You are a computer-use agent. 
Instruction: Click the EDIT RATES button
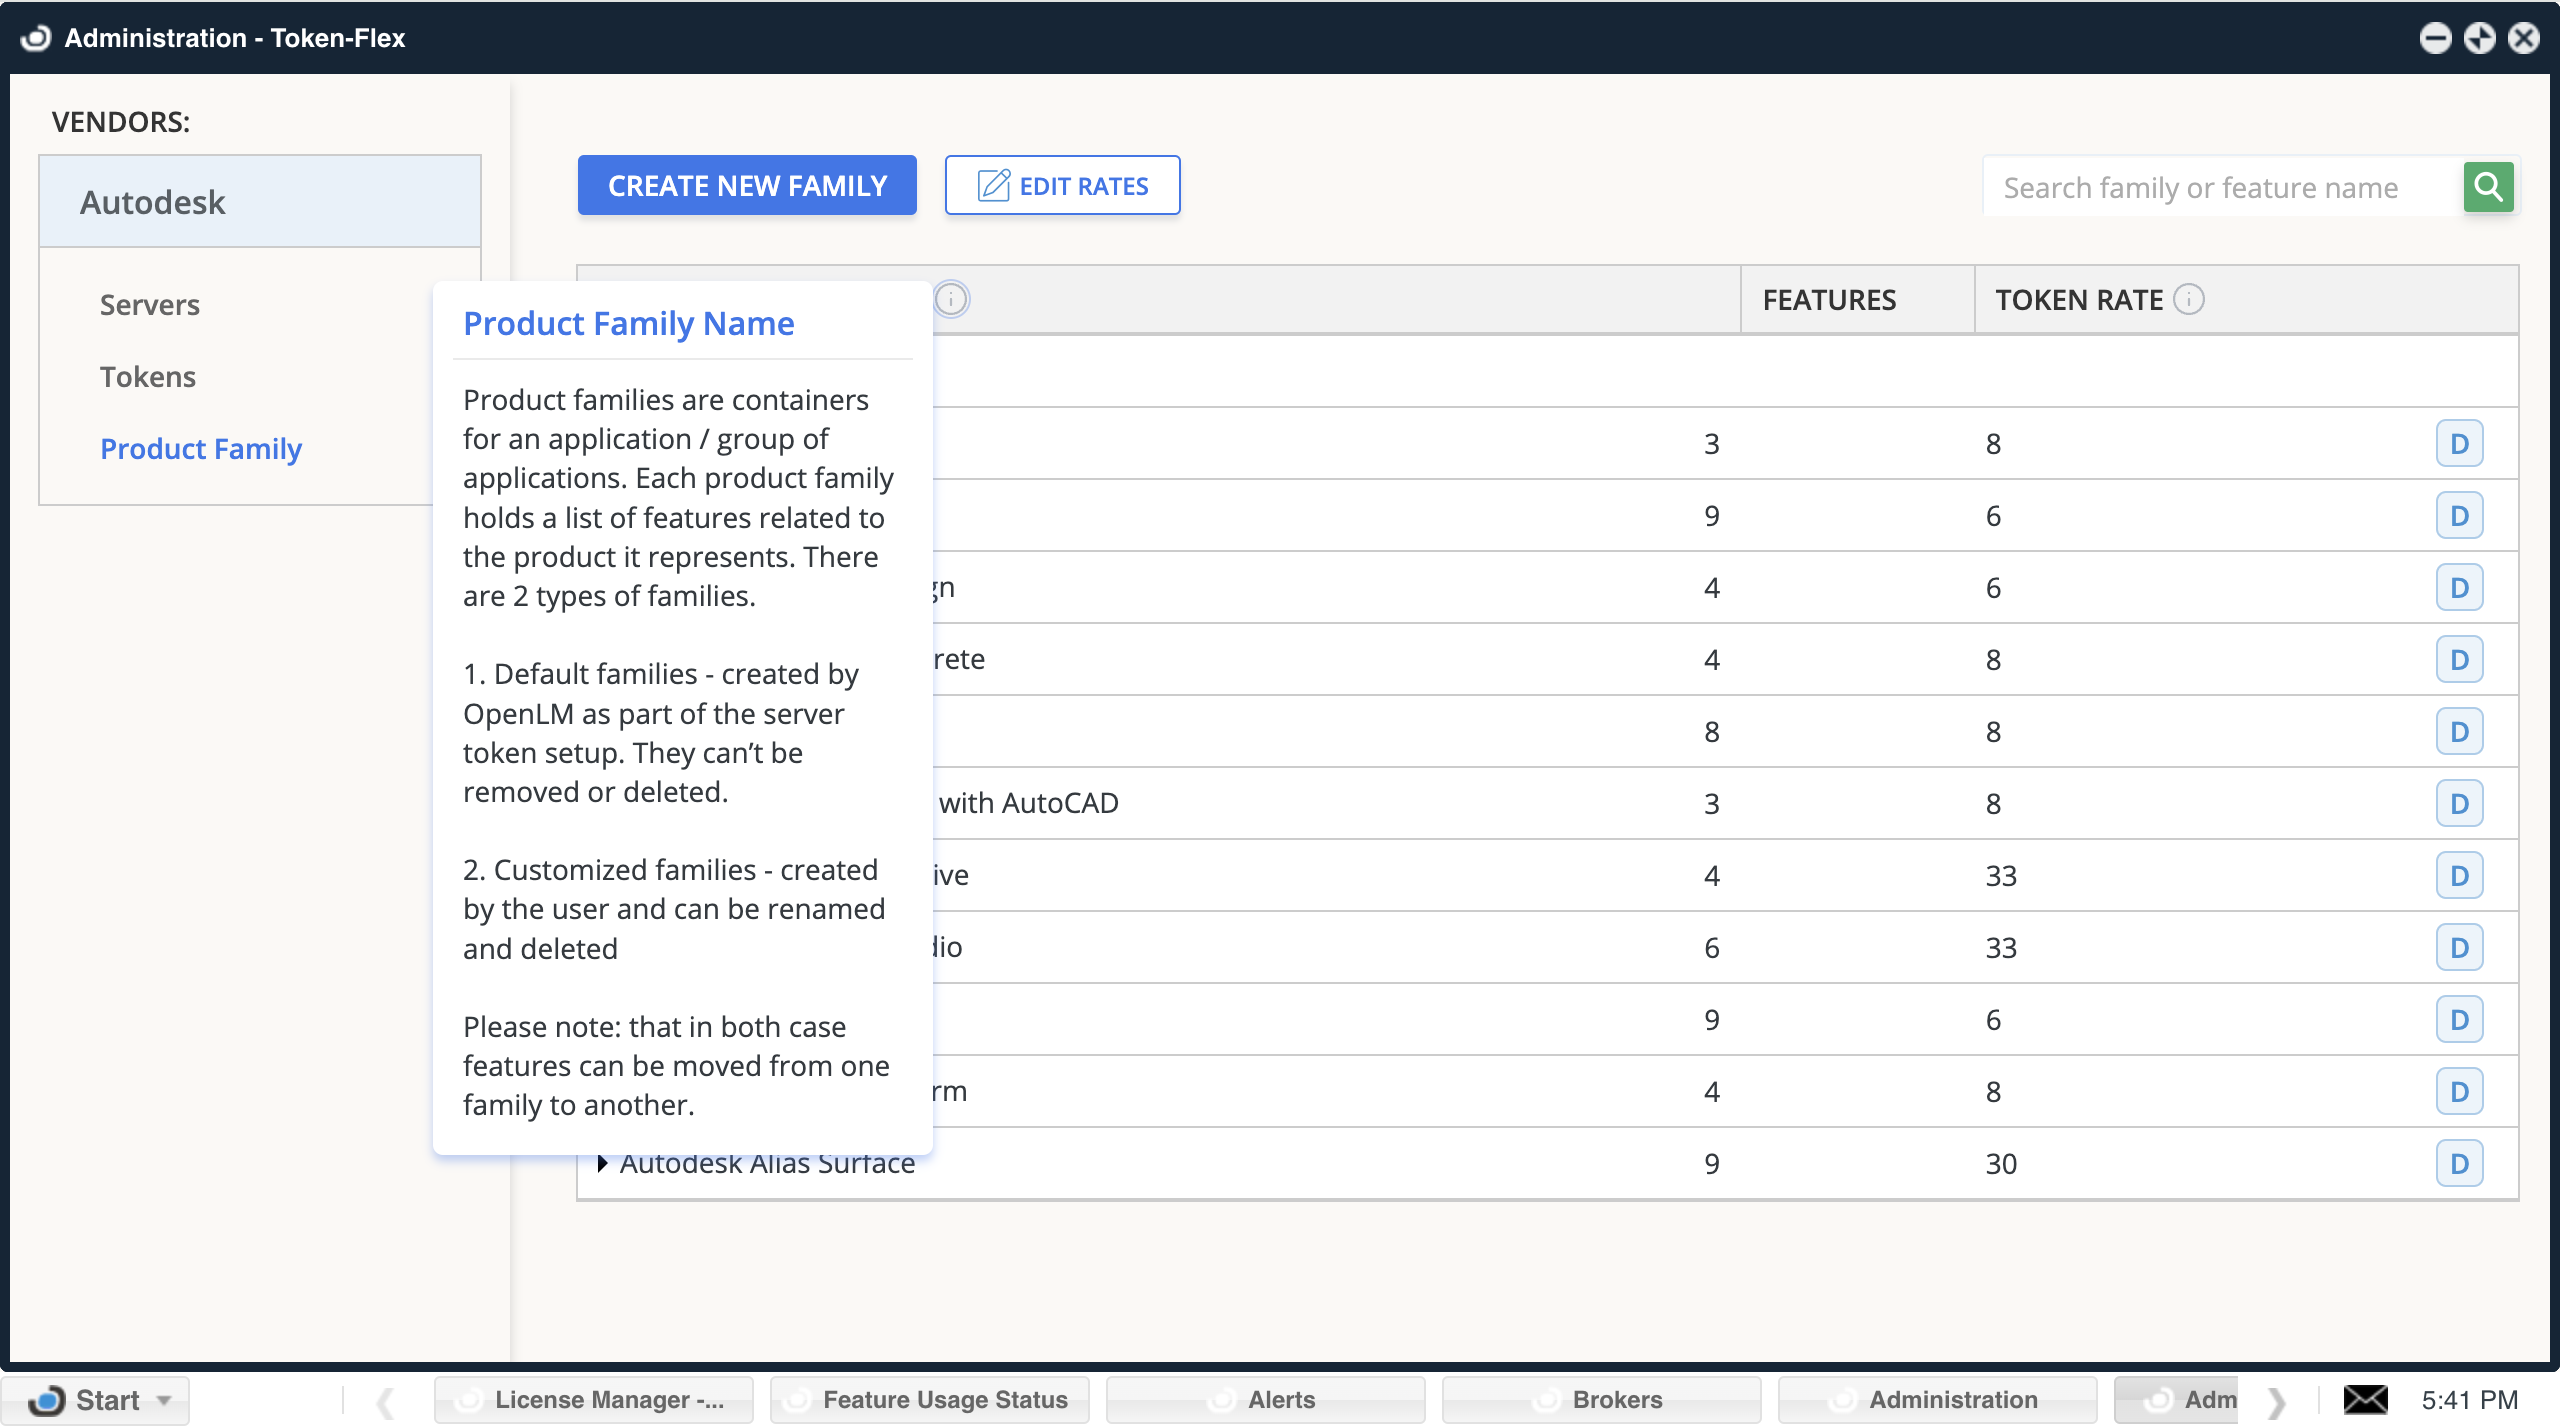coord(1062,184)
